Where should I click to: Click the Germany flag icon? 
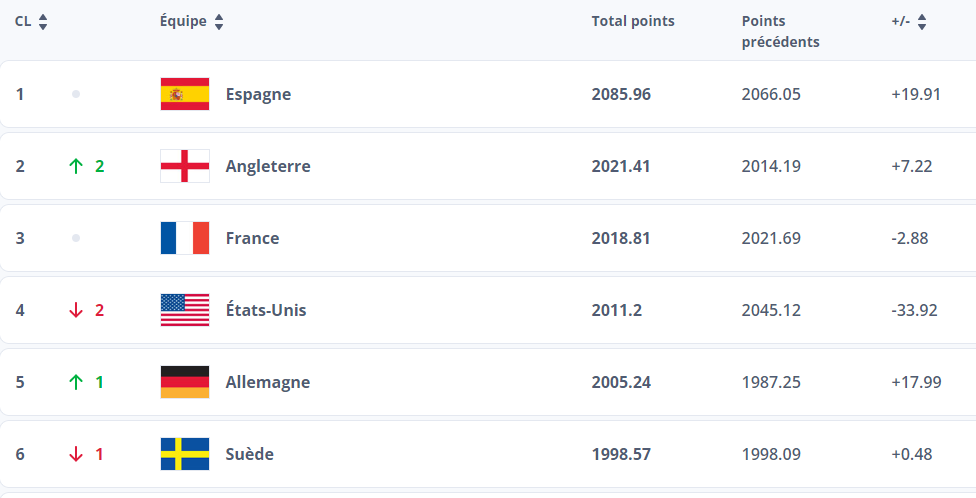pyautogui.click(x=185, y=382)
